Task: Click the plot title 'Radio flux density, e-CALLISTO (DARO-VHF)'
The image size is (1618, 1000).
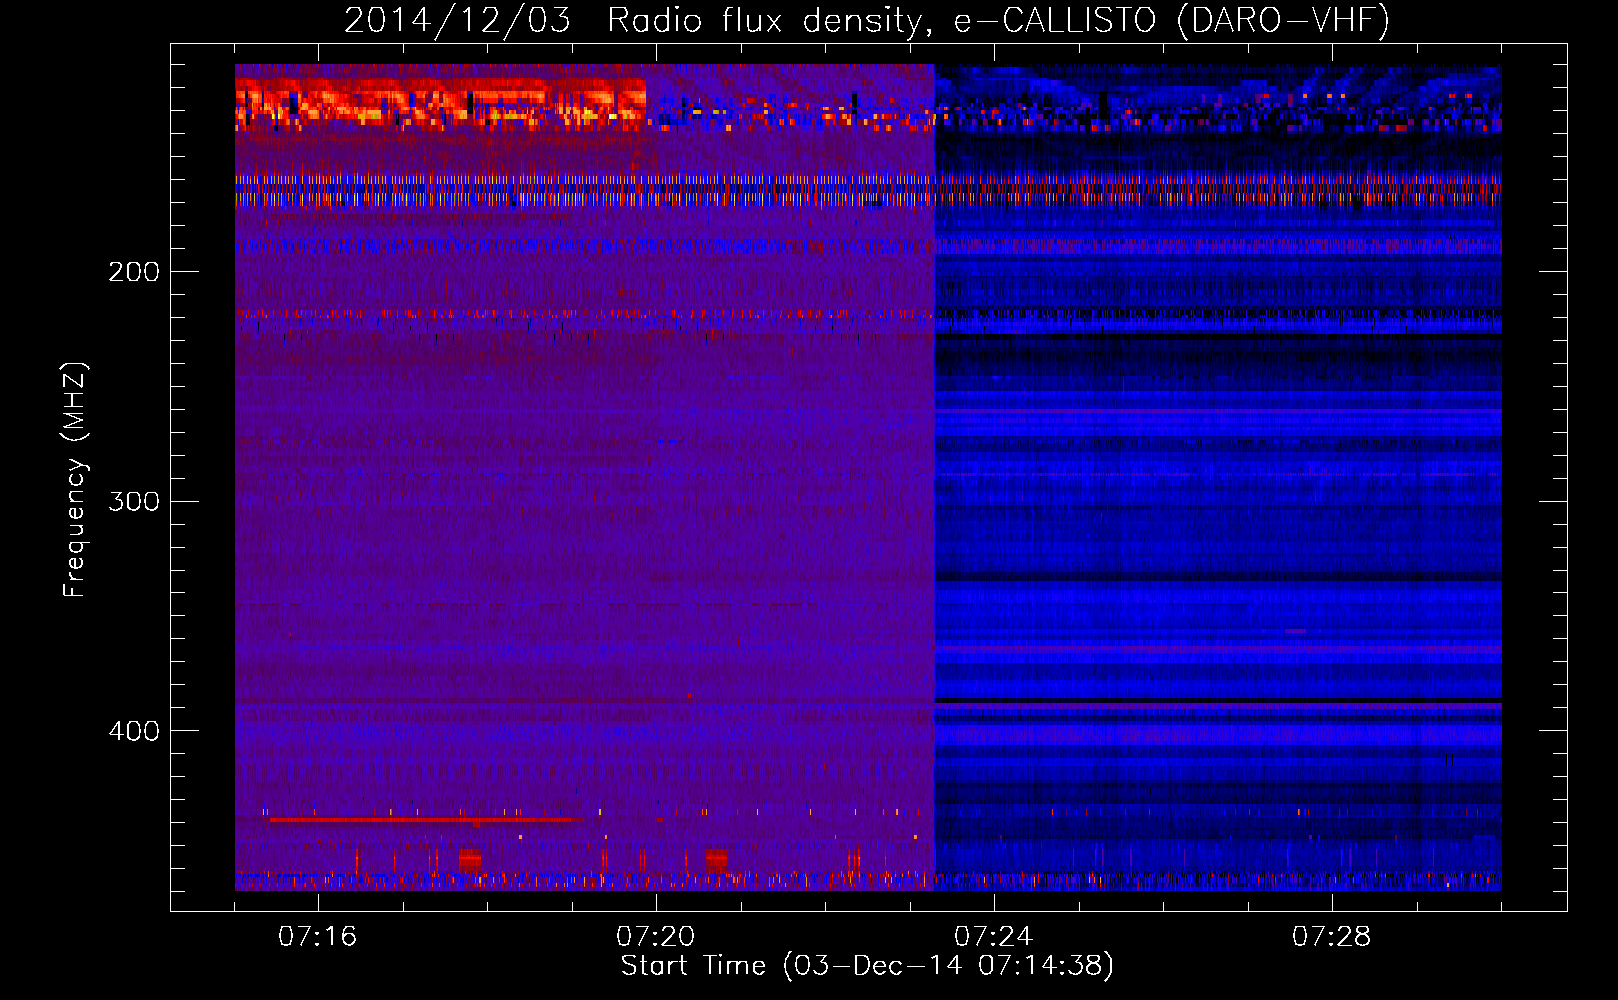Action: pyautogui.click(x=998, y=20)
